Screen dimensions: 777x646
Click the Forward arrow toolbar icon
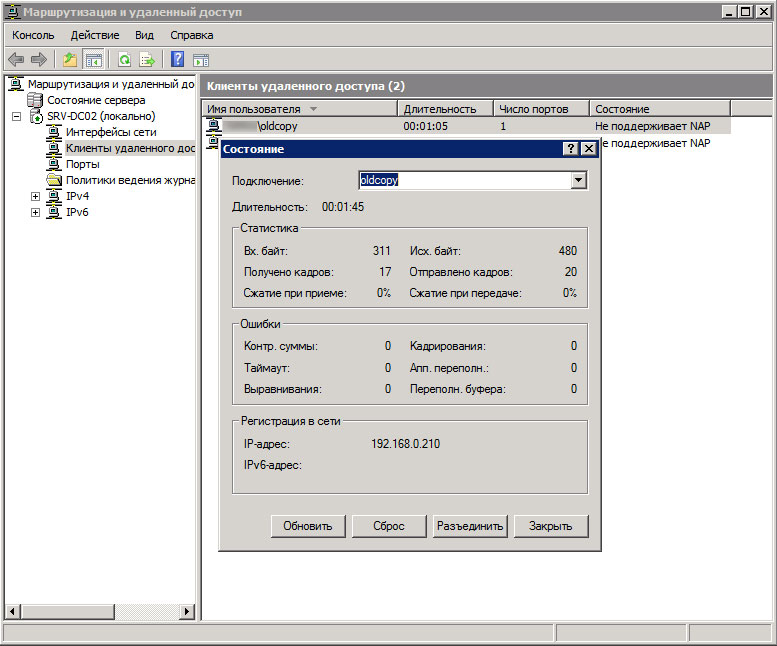click(39, 59)
